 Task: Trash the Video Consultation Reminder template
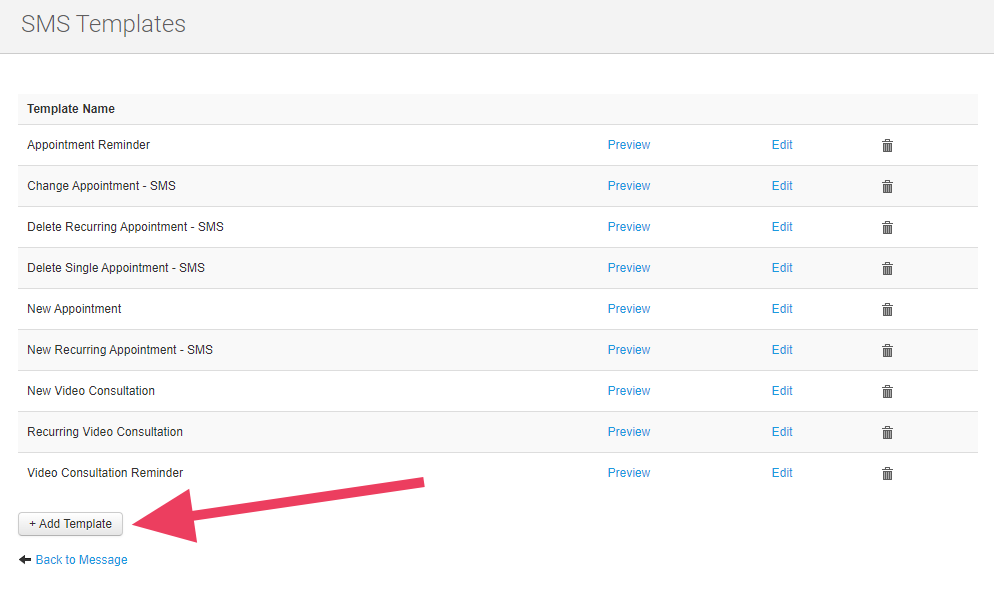point(887,474)
